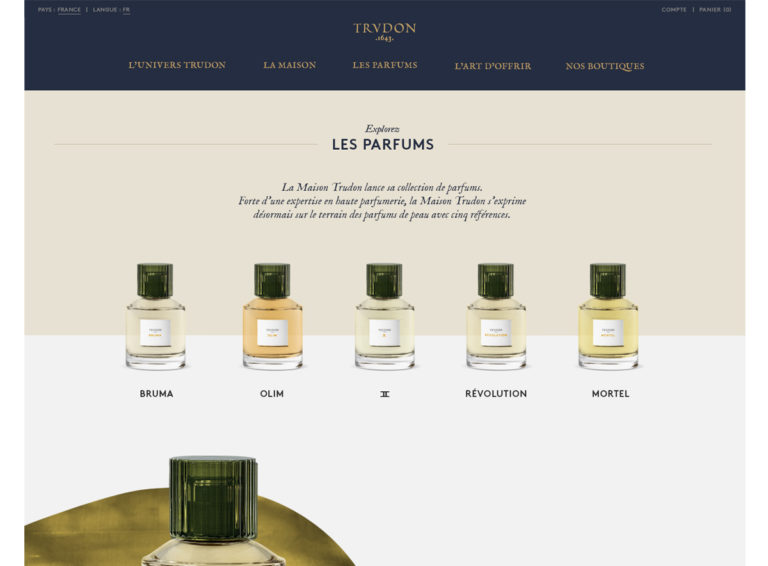This screenshot has width=768, height=566.
Task: Click the Trudon 1643 logo
Action: (384, 32)
